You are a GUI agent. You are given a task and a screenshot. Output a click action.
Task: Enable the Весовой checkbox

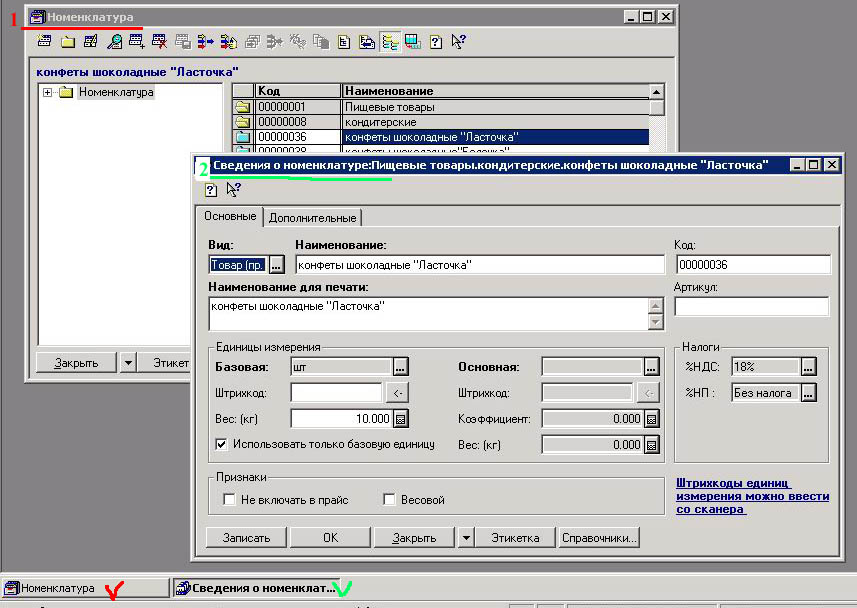(x=390, y=500)
